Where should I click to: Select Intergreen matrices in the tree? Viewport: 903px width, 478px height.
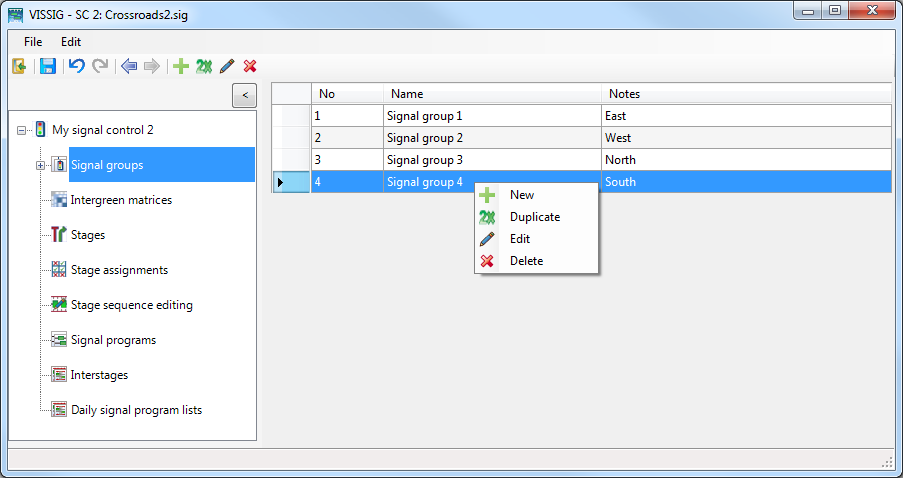[121, 200]
